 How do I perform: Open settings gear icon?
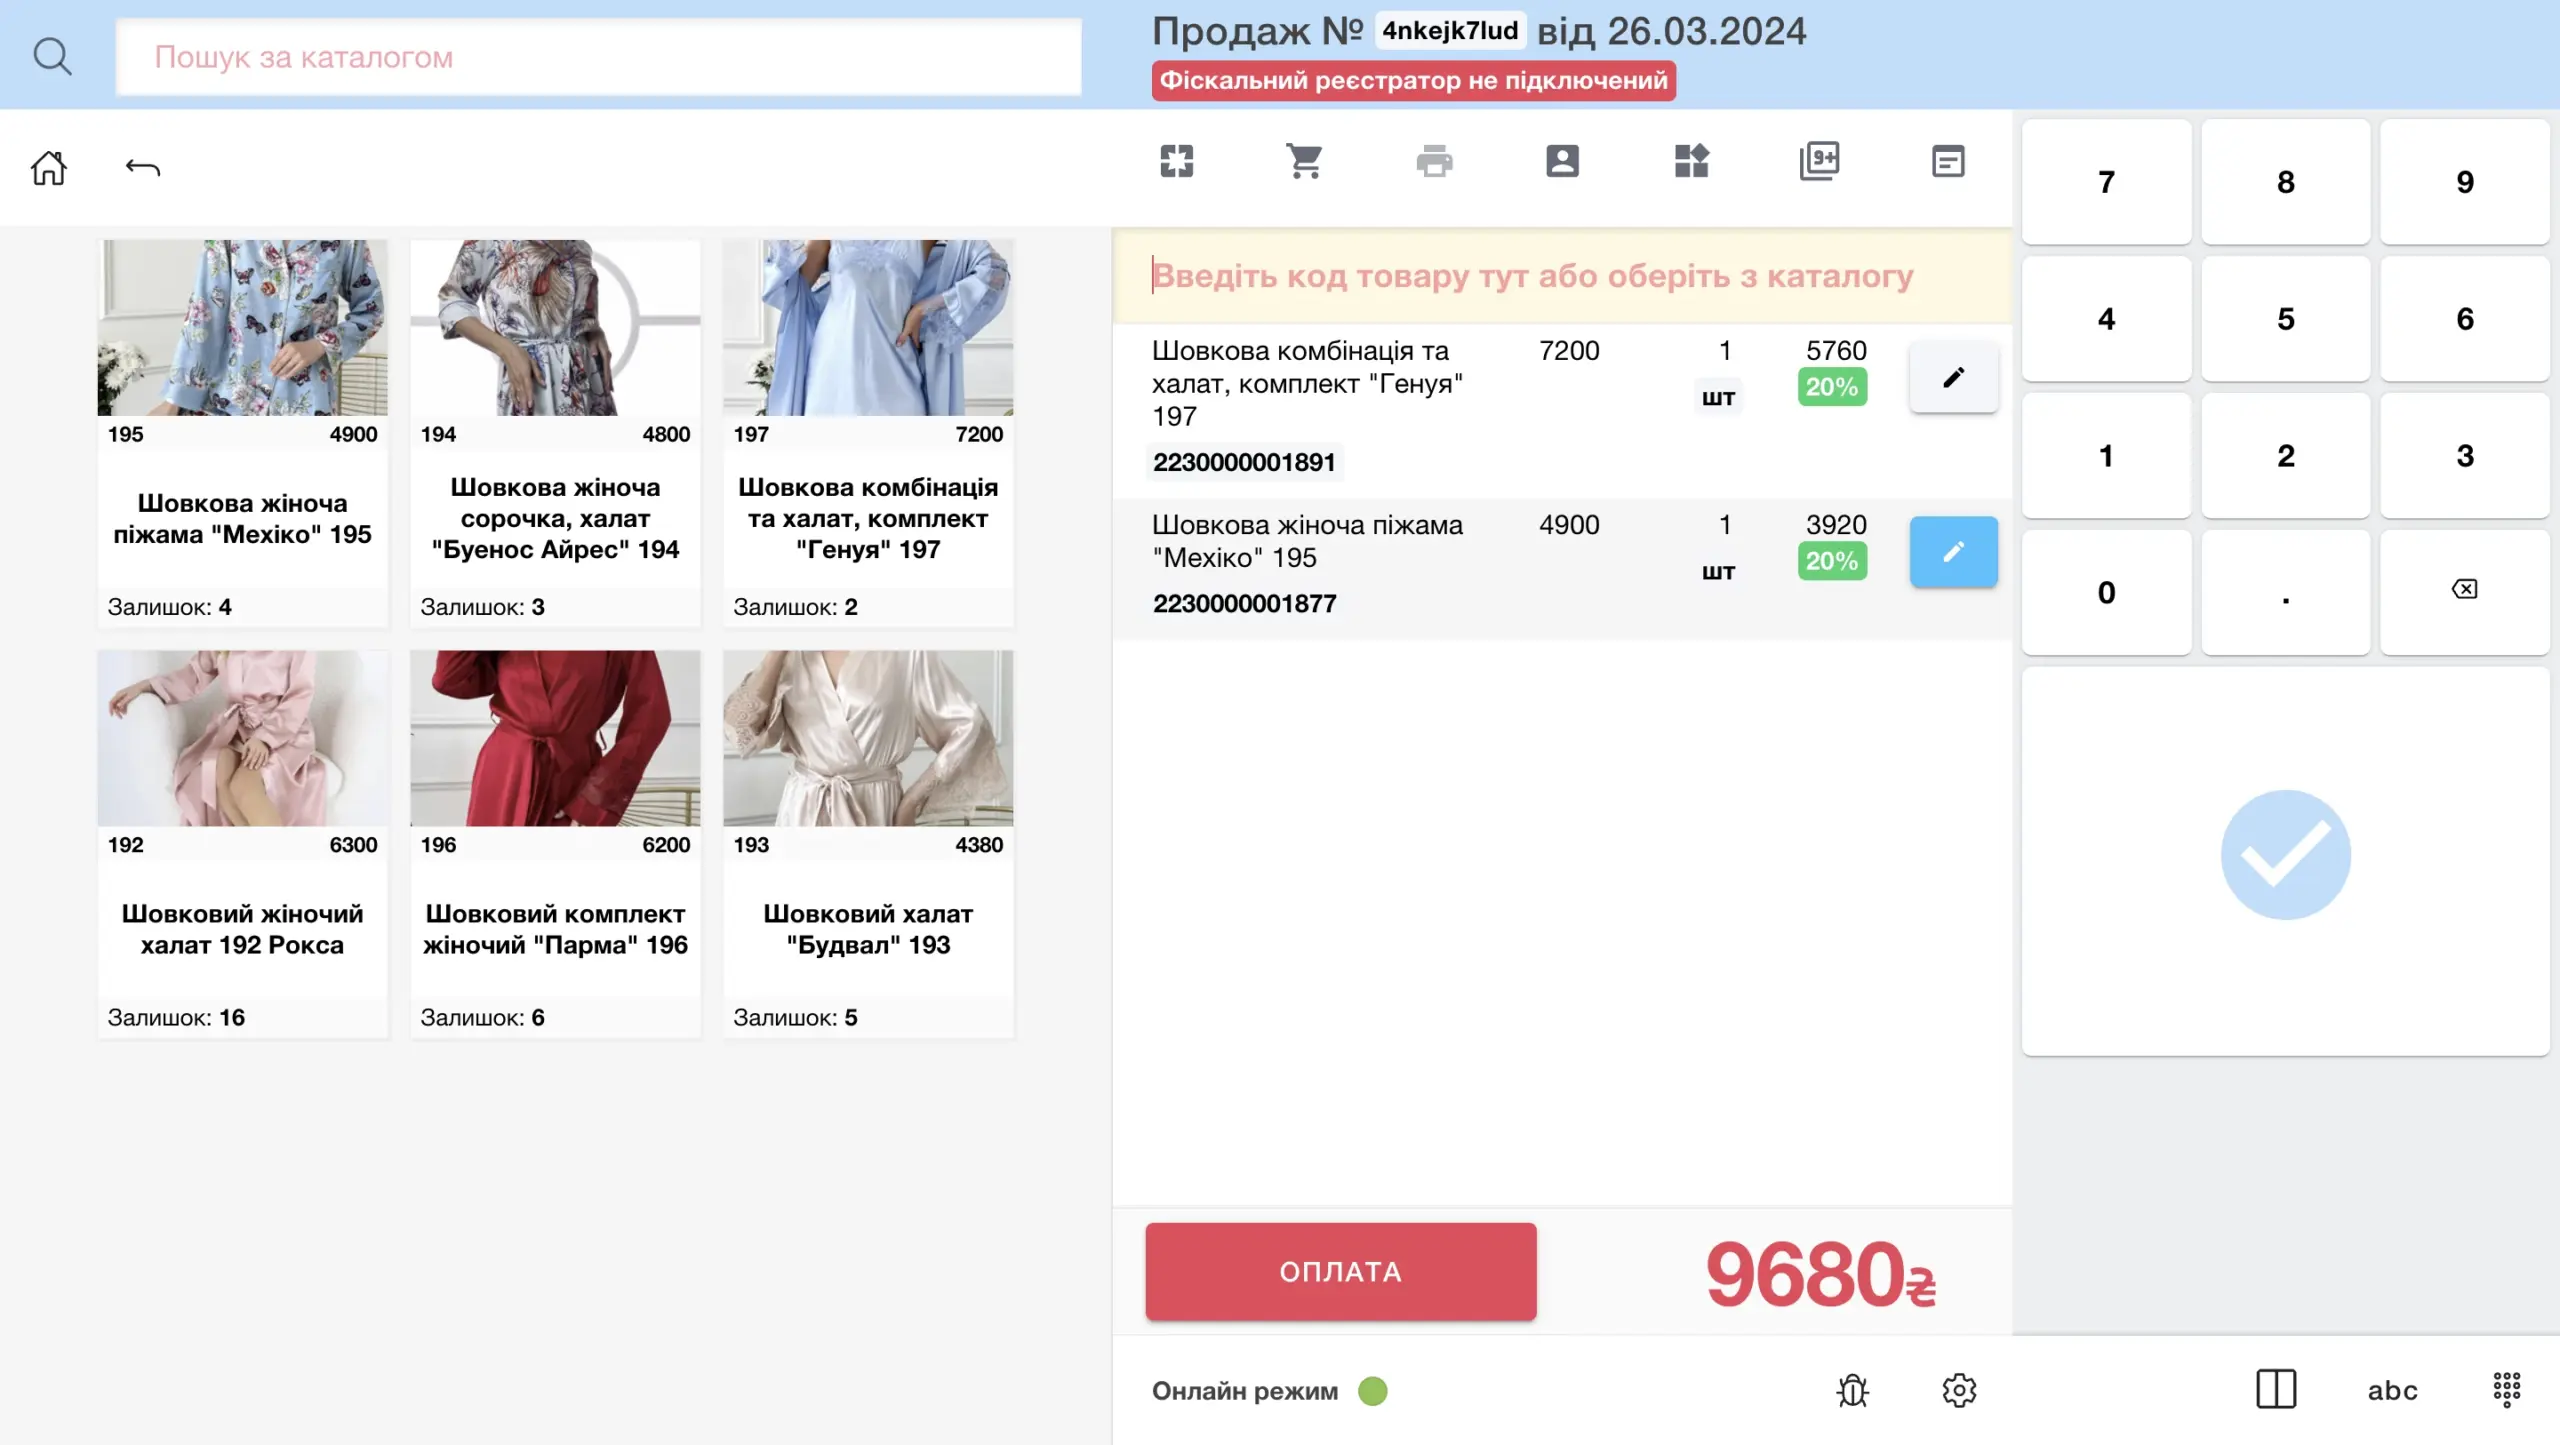point(1959,1390)
